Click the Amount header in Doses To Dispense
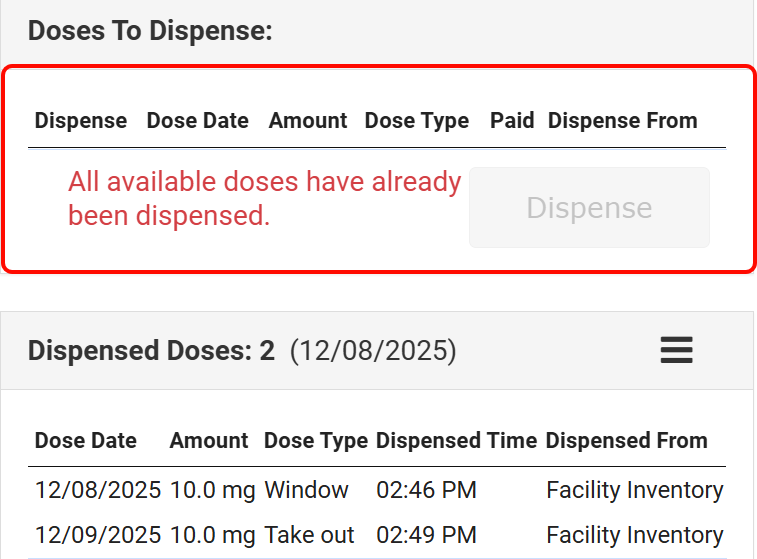The image size is (757, 559). [308, 121]
